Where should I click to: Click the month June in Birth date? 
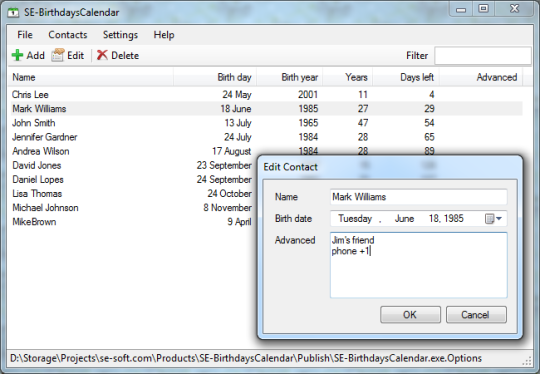coord(404,219)
